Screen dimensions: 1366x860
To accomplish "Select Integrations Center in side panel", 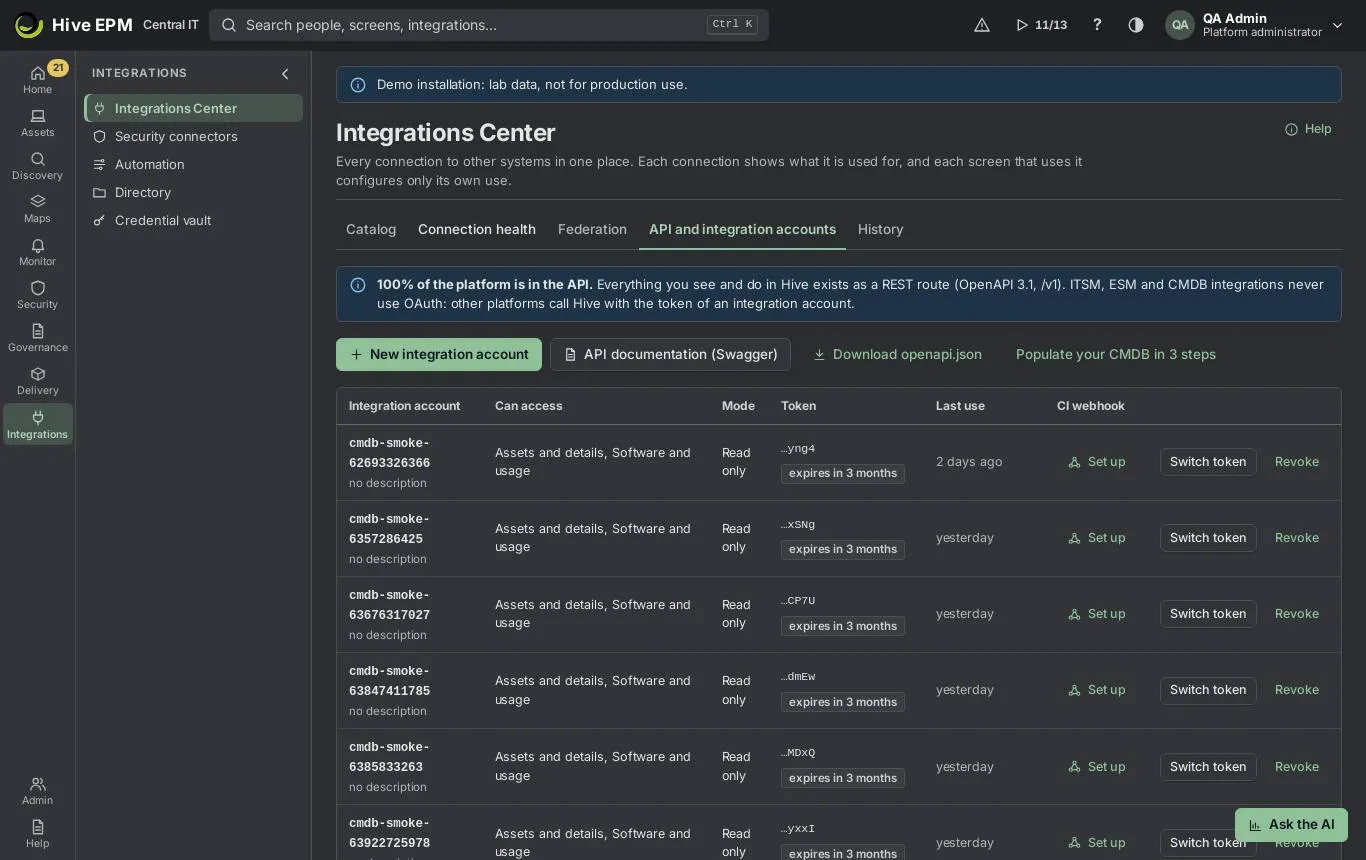I will pos(194,108).
